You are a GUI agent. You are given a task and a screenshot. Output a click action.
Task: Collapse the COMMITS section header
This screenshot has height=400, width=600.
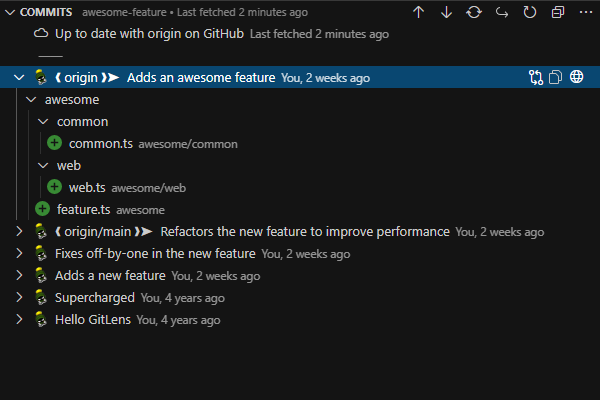[10, 12]
